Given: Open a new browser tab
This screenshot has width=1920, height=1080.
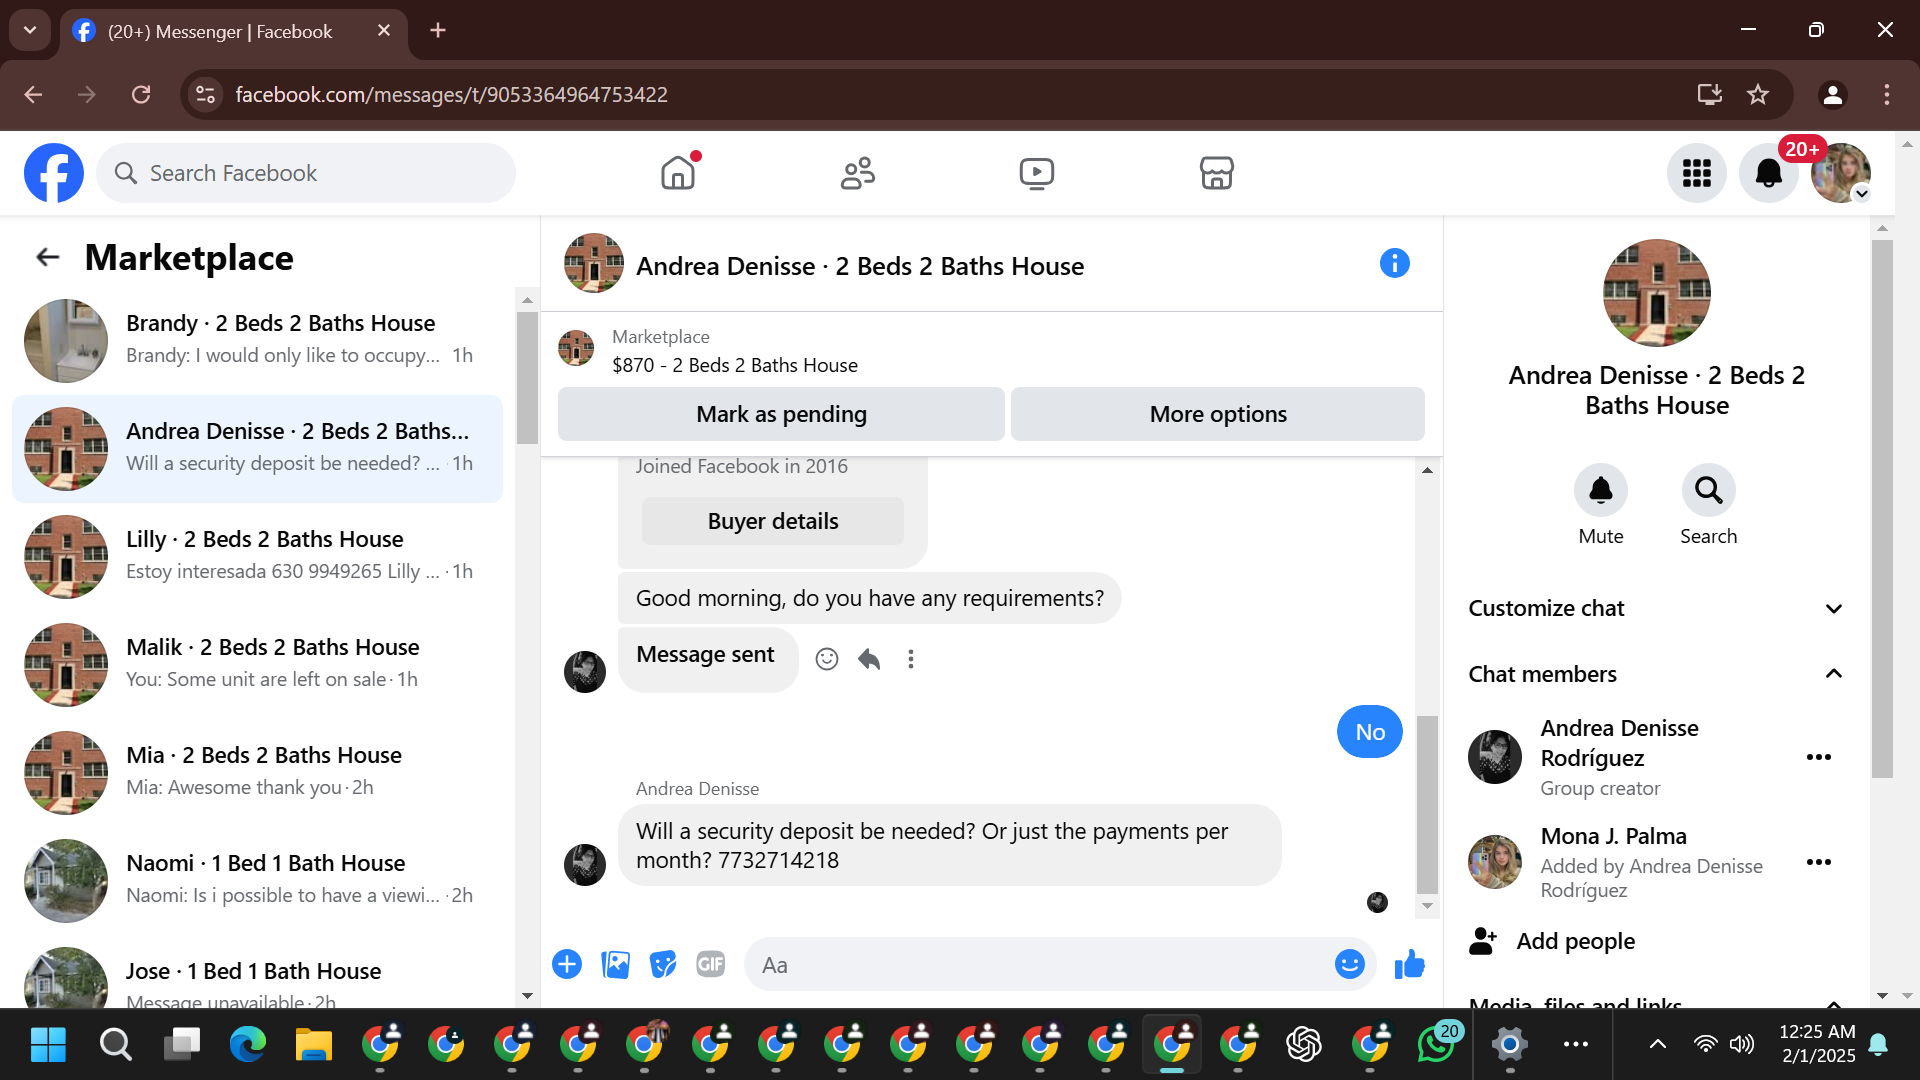Looking at the screenshot, I should coord(438,31).
